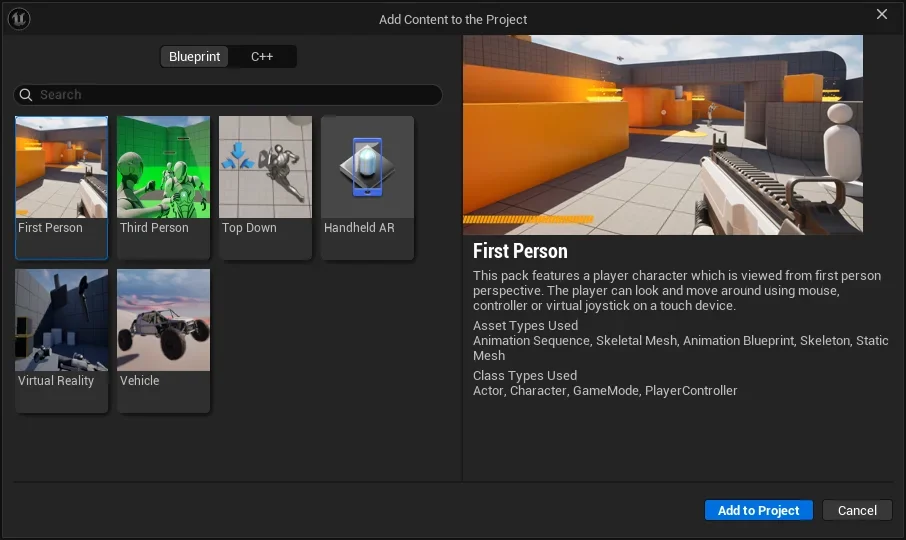Click the search magnifier icon

click(26, 95)
